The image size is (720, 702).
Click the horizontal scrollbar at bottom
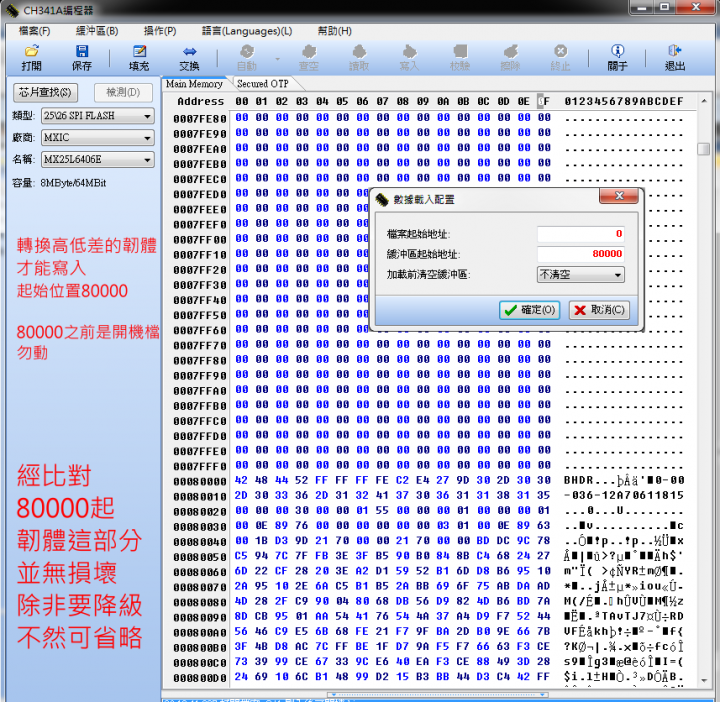point(438,695)
